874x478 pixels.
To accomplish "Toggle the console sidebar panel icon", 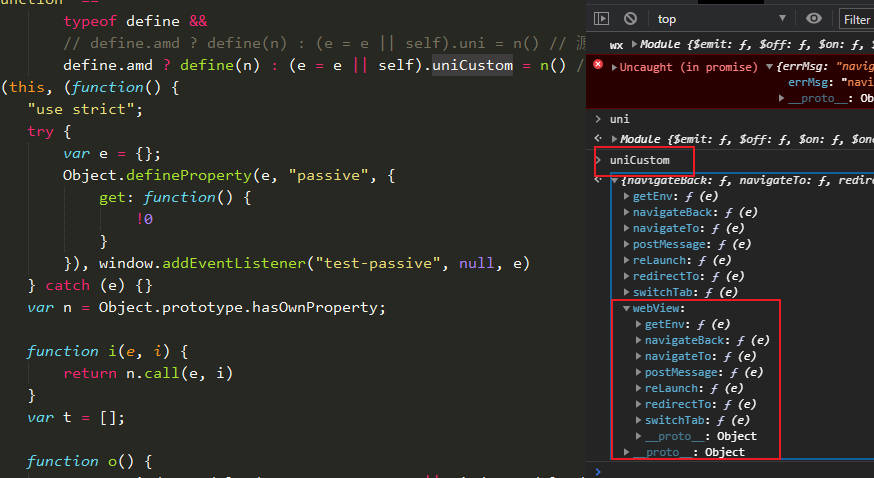I will (x=601, y=18).
